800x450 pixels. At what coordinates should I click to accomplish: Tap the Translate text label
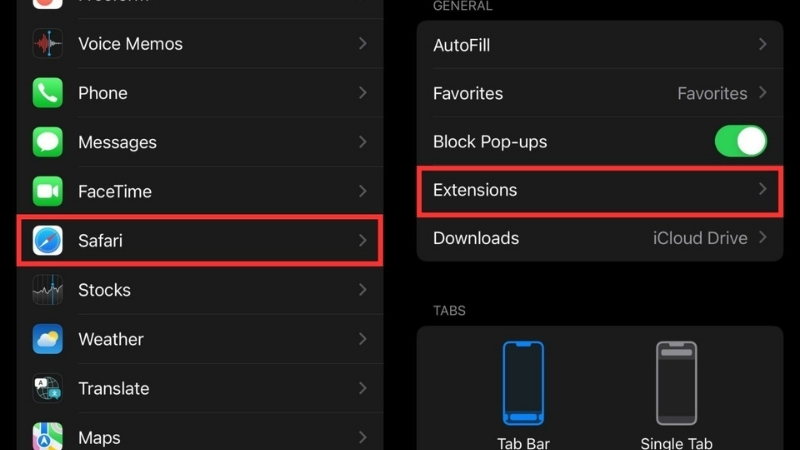click(x=114, y=389)
